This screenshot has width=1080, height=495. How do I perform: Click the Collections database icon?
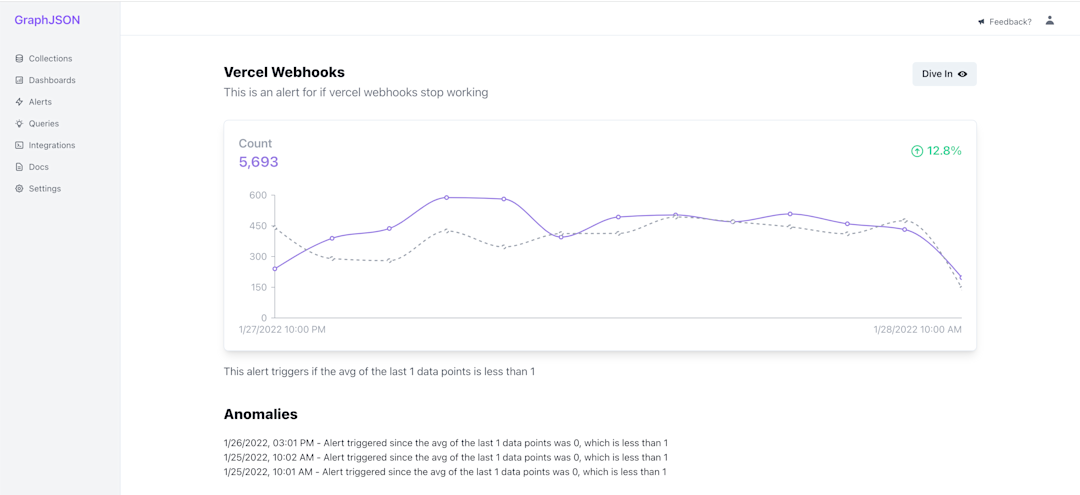pos(19,59)
